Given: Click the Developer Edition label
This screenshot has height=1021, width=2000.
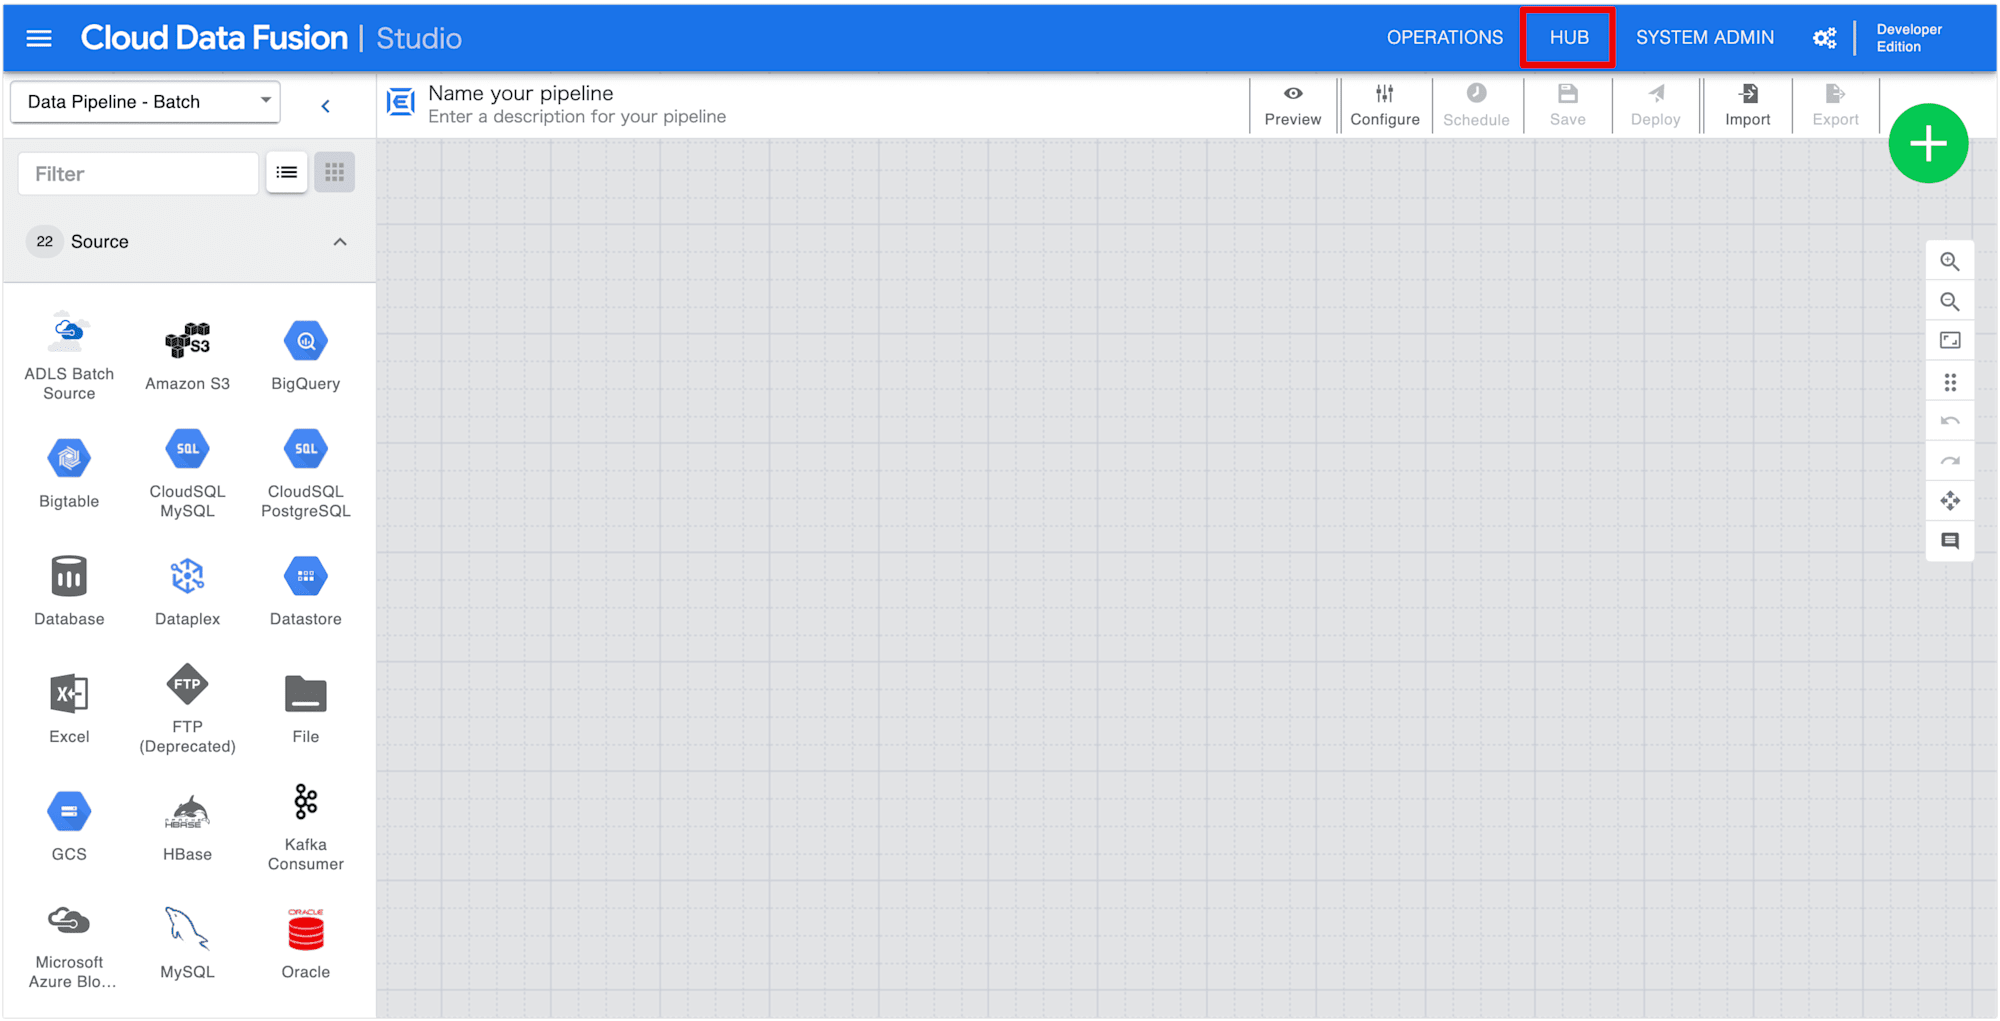Looking at the screenshot, I should coord(1909,38).
